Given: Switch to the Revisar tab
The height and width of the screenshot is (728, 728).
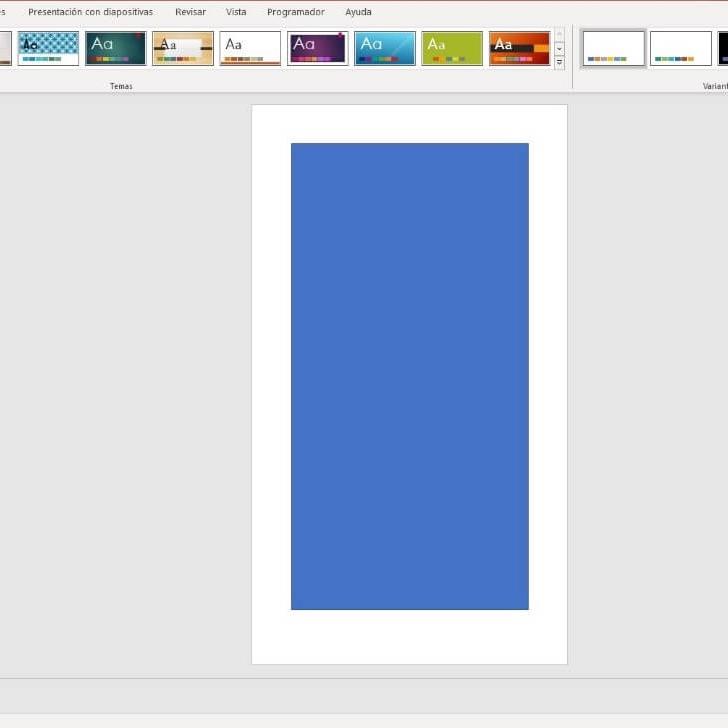Looking at the screenshot, I should pos(190,12).
